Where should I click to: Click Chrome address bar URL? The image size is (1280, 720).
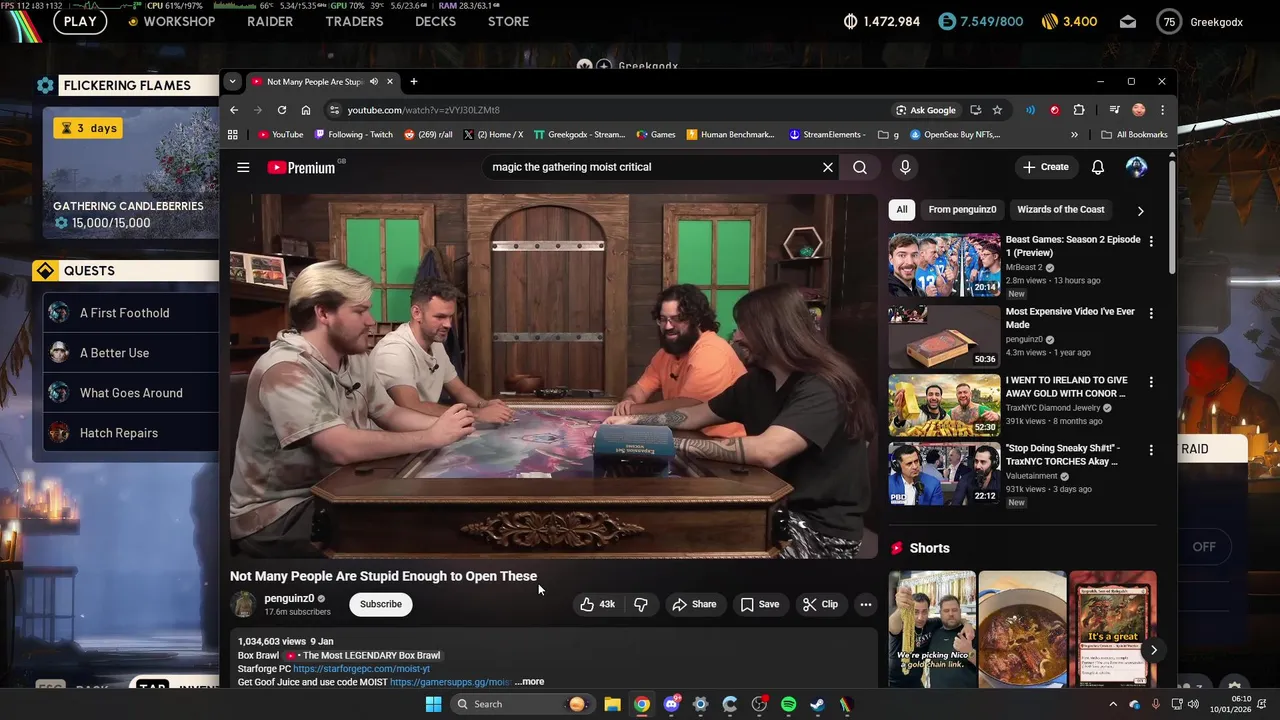pyautogui.click(x=424, y=110)
